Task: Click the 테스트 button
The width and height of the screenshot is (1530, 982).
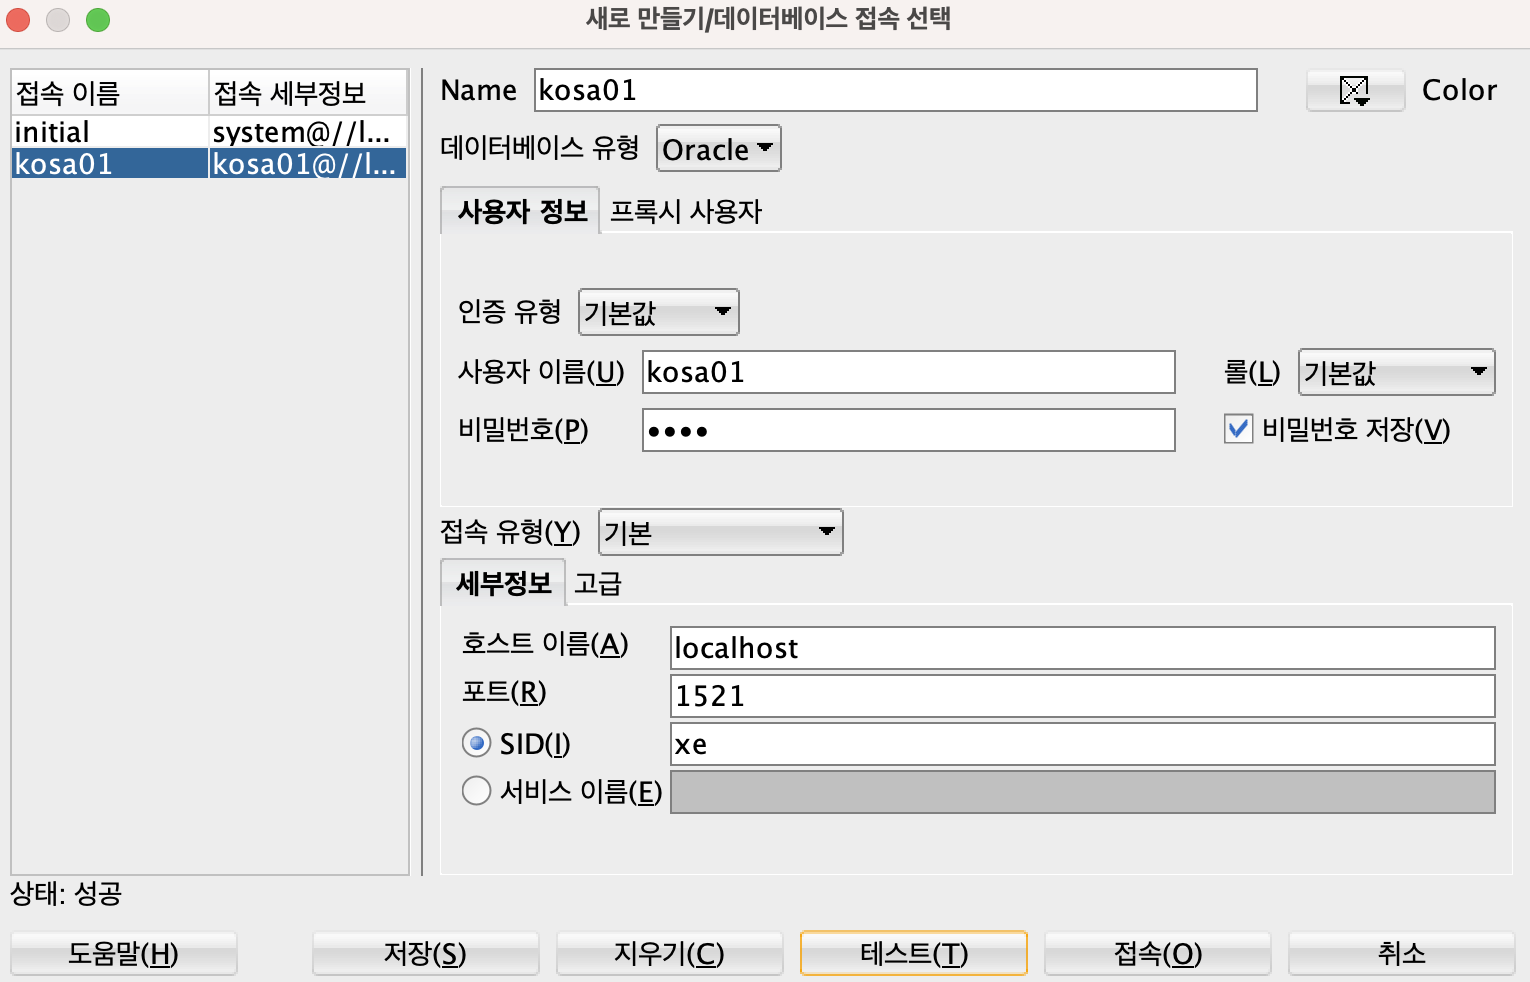Action: [914, 953]
